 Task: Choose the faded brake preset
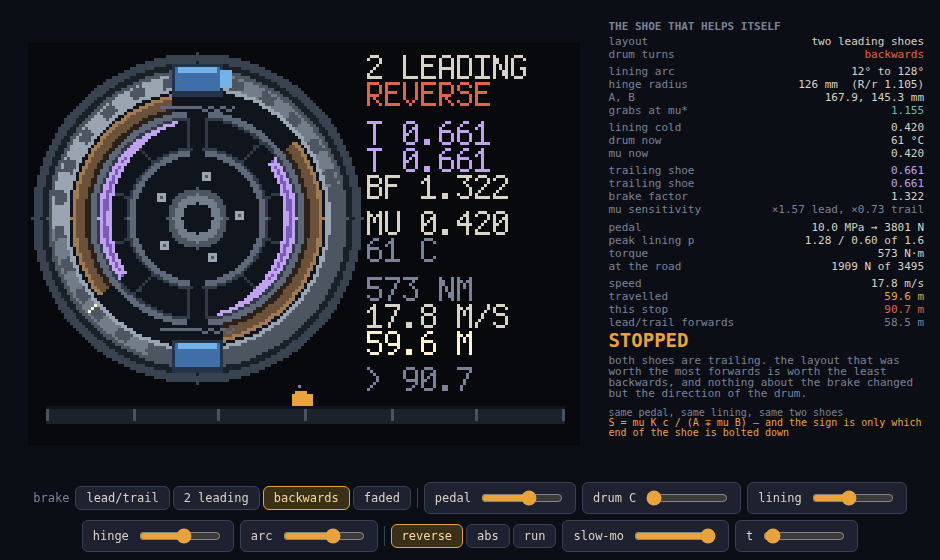[x=382, y=498]
